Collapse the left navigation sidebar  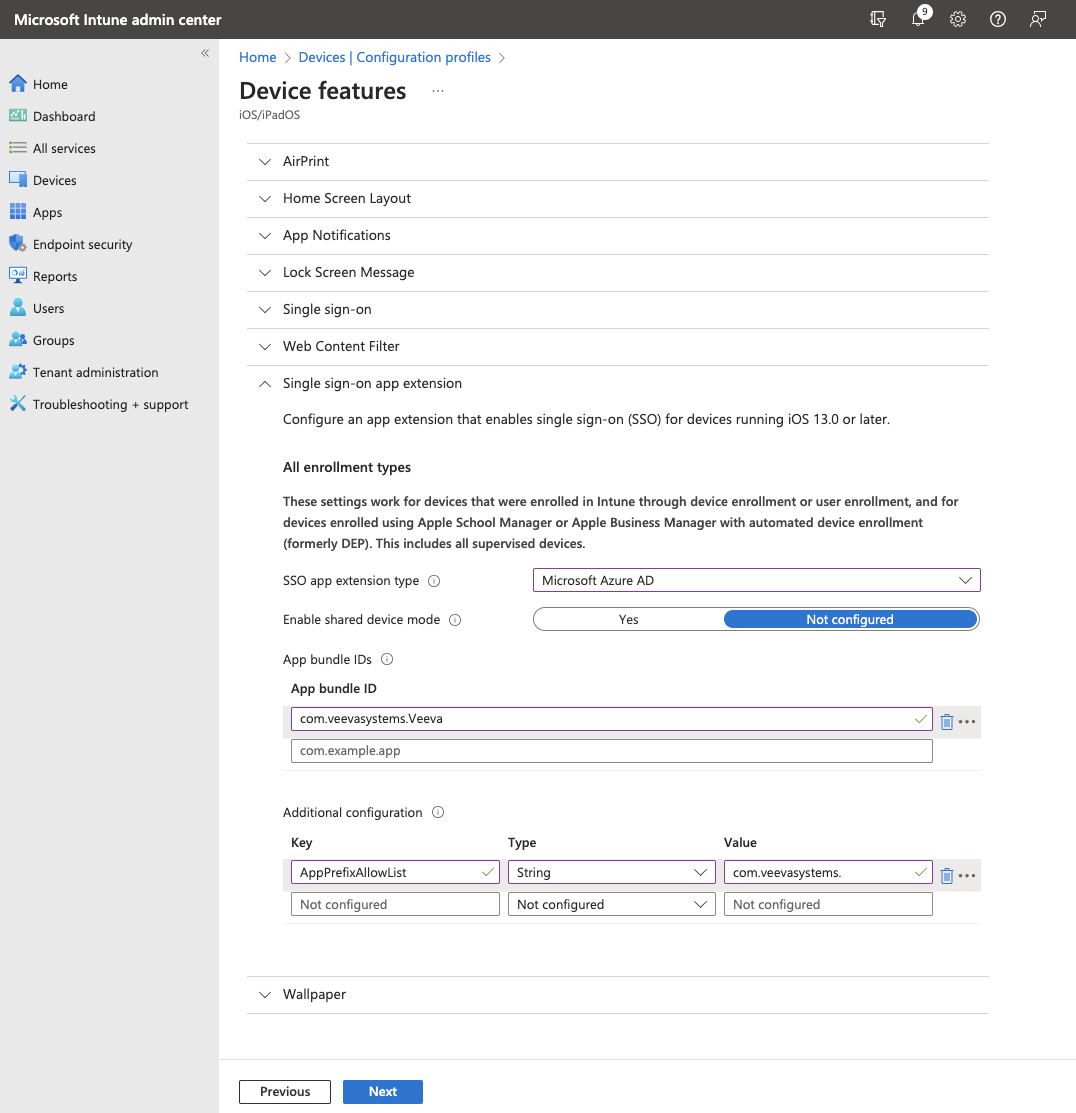(205, 53)
